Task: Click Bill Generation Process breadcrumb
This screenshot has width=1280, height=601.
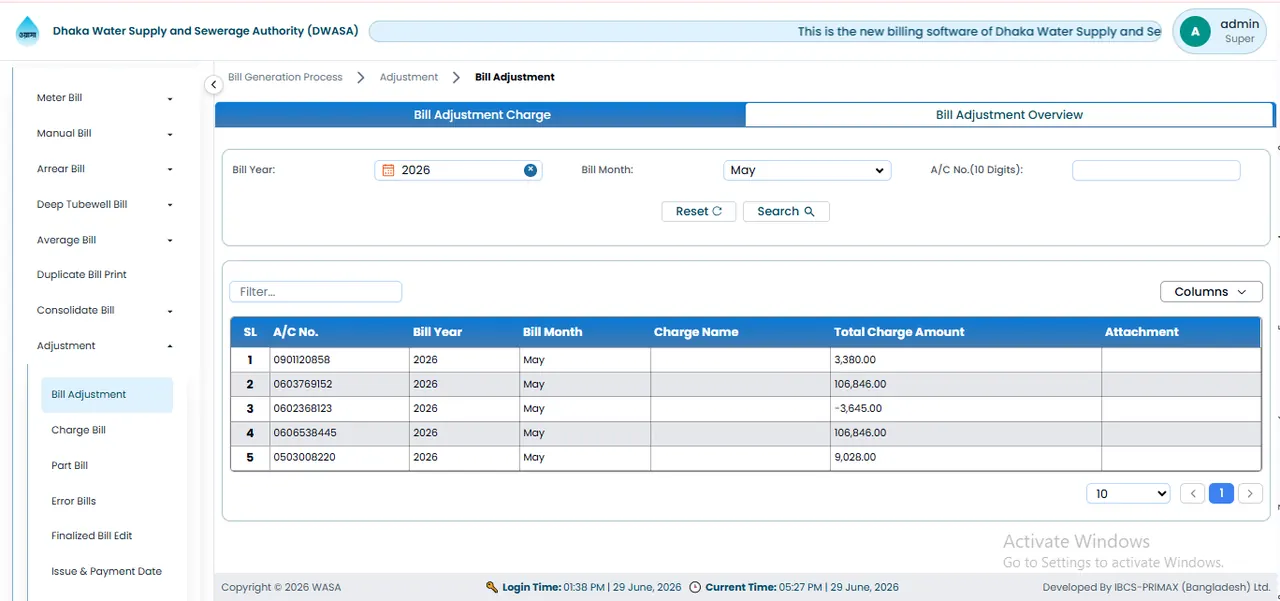Action: click(285, 77)
